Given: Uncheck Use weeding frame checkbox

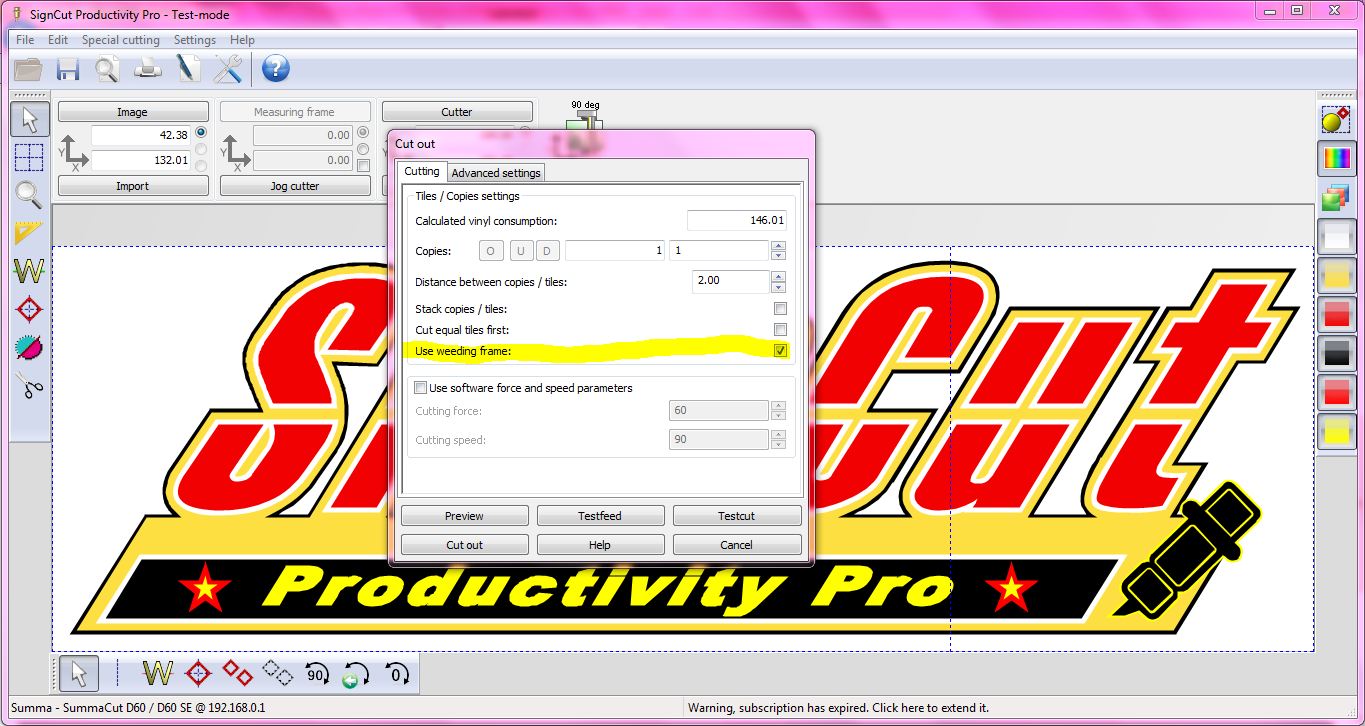Looking at the screenshot, I should pos(780,351).
